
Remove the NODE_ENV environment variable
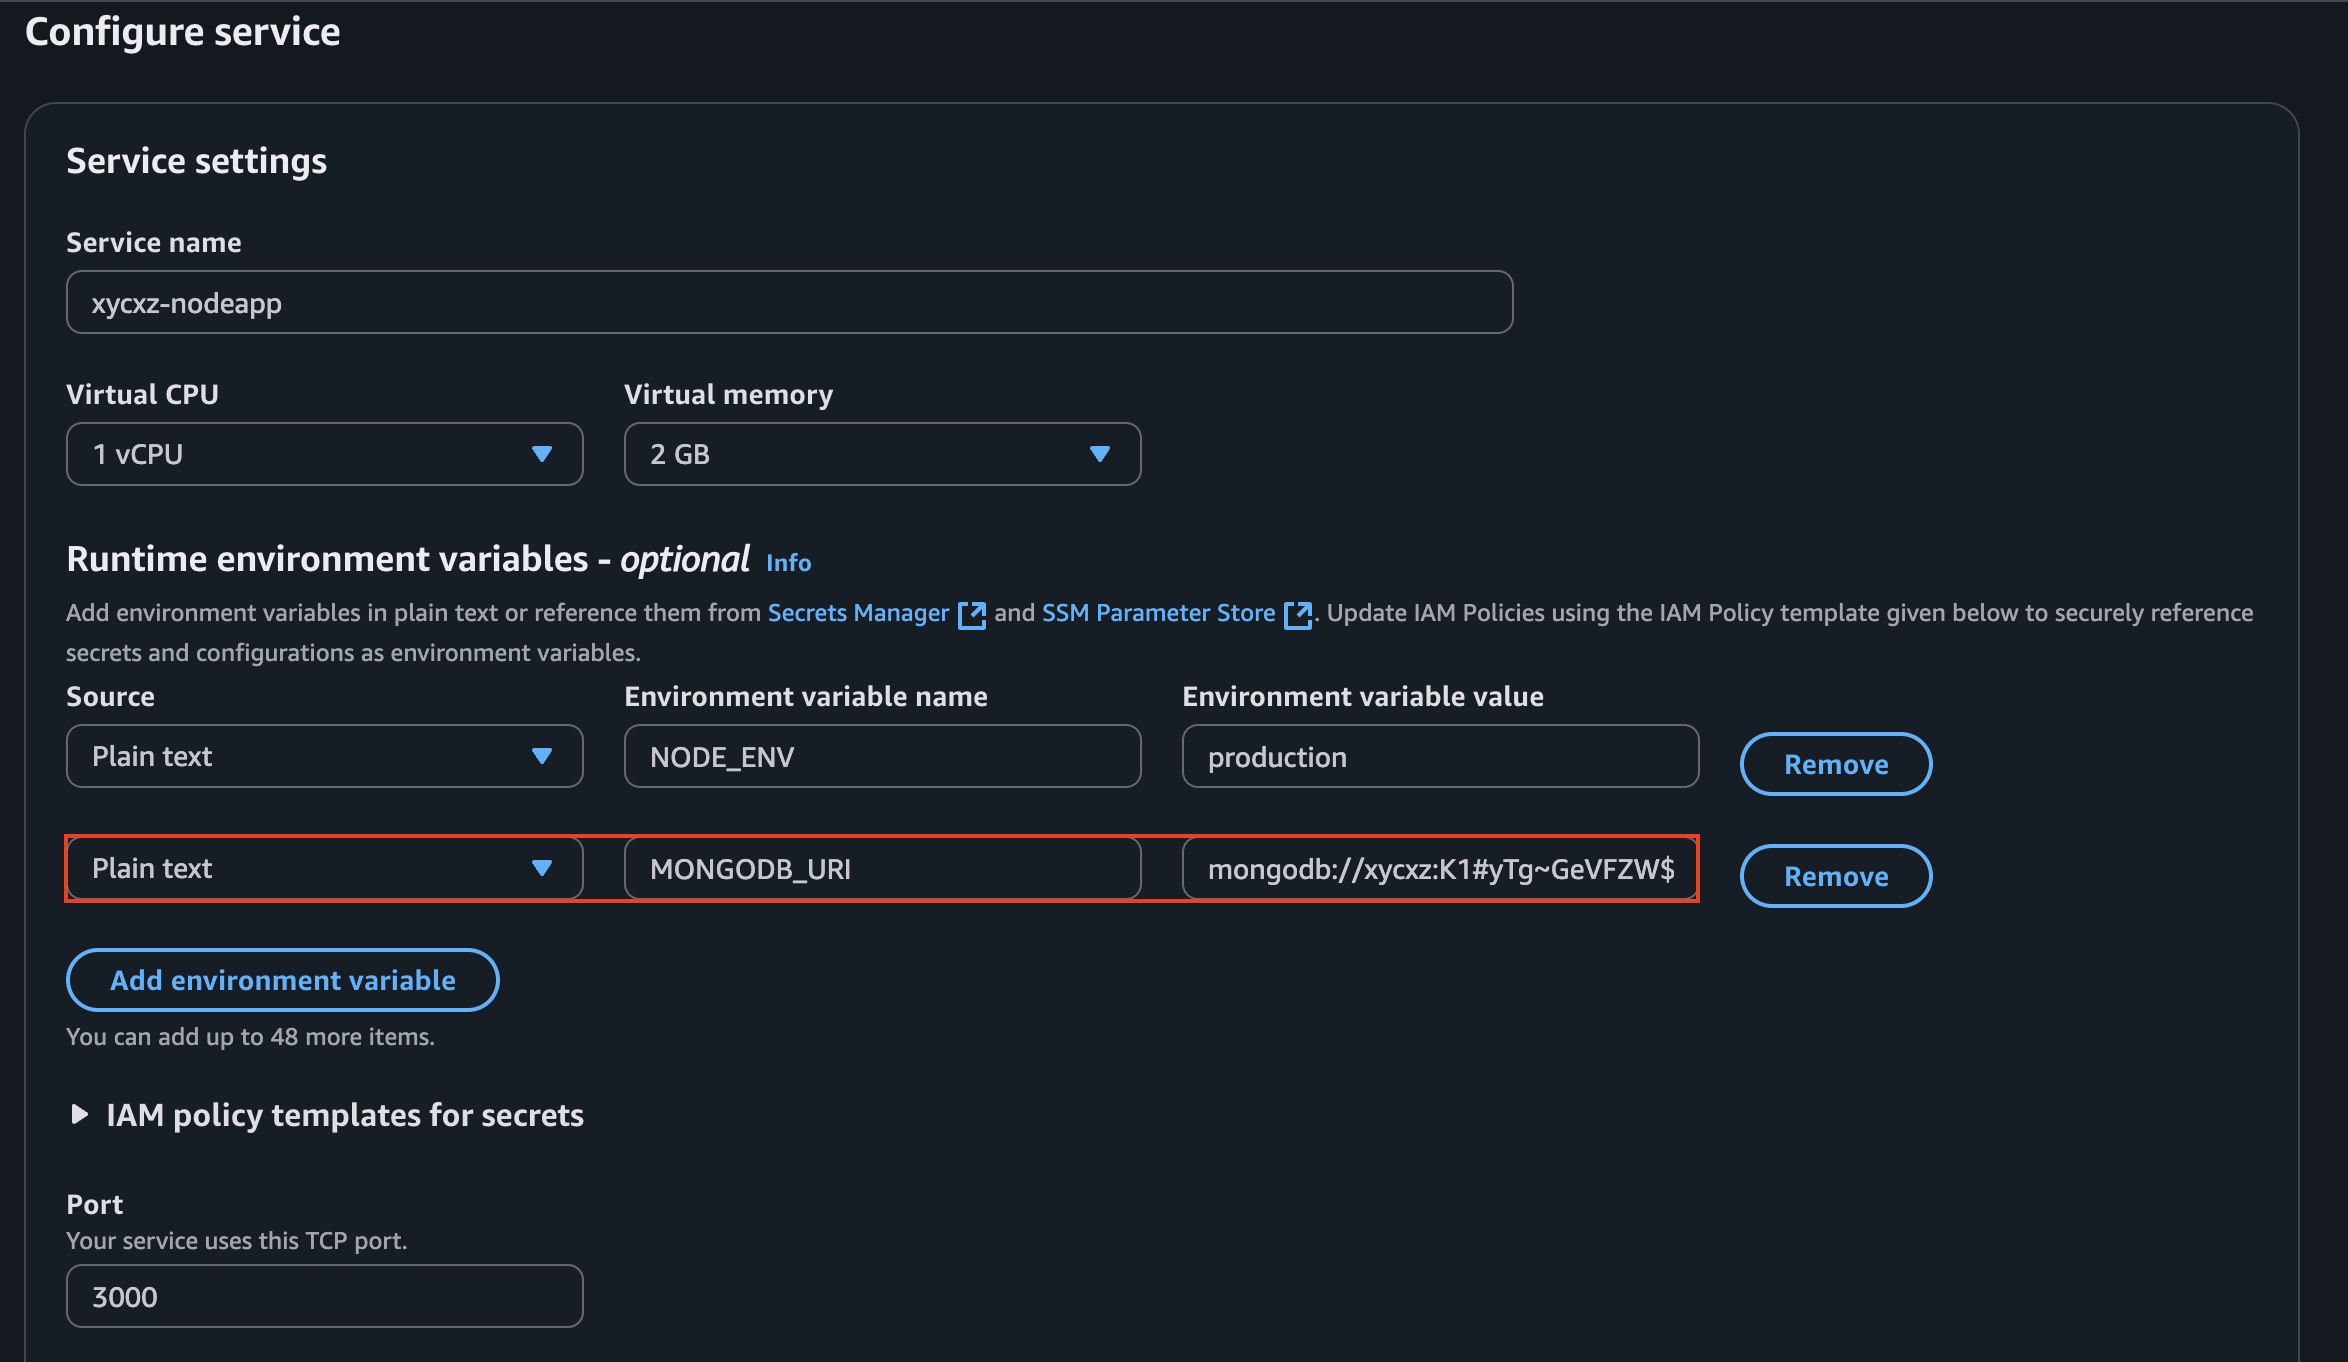tap(1835, 764)
